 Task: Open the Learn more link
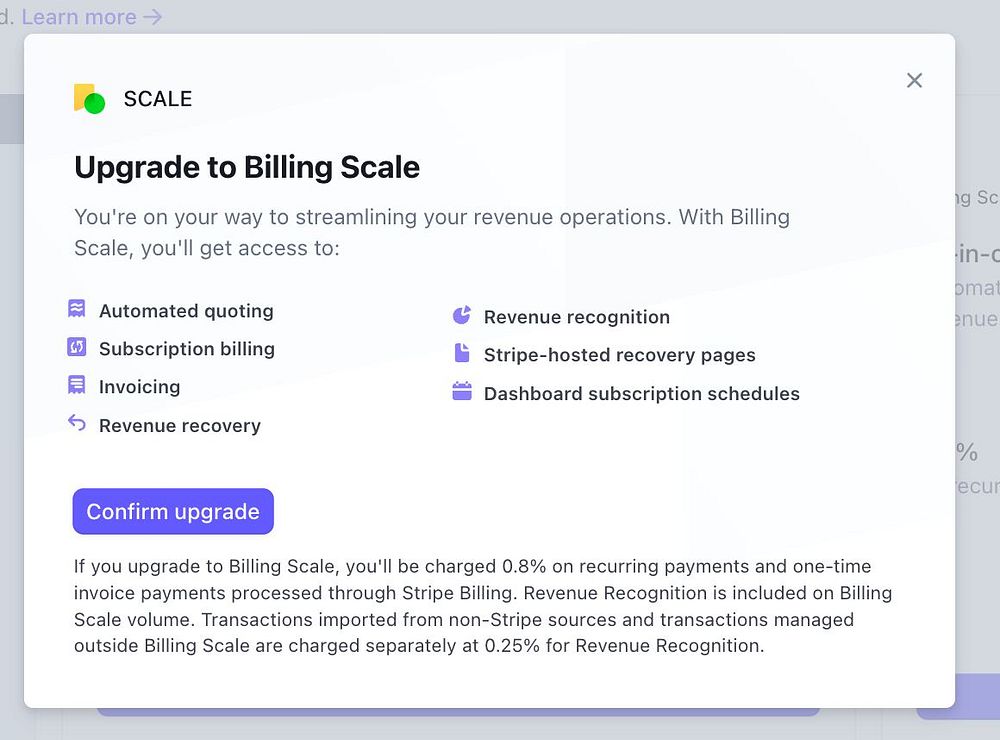[x=91, y=17]
